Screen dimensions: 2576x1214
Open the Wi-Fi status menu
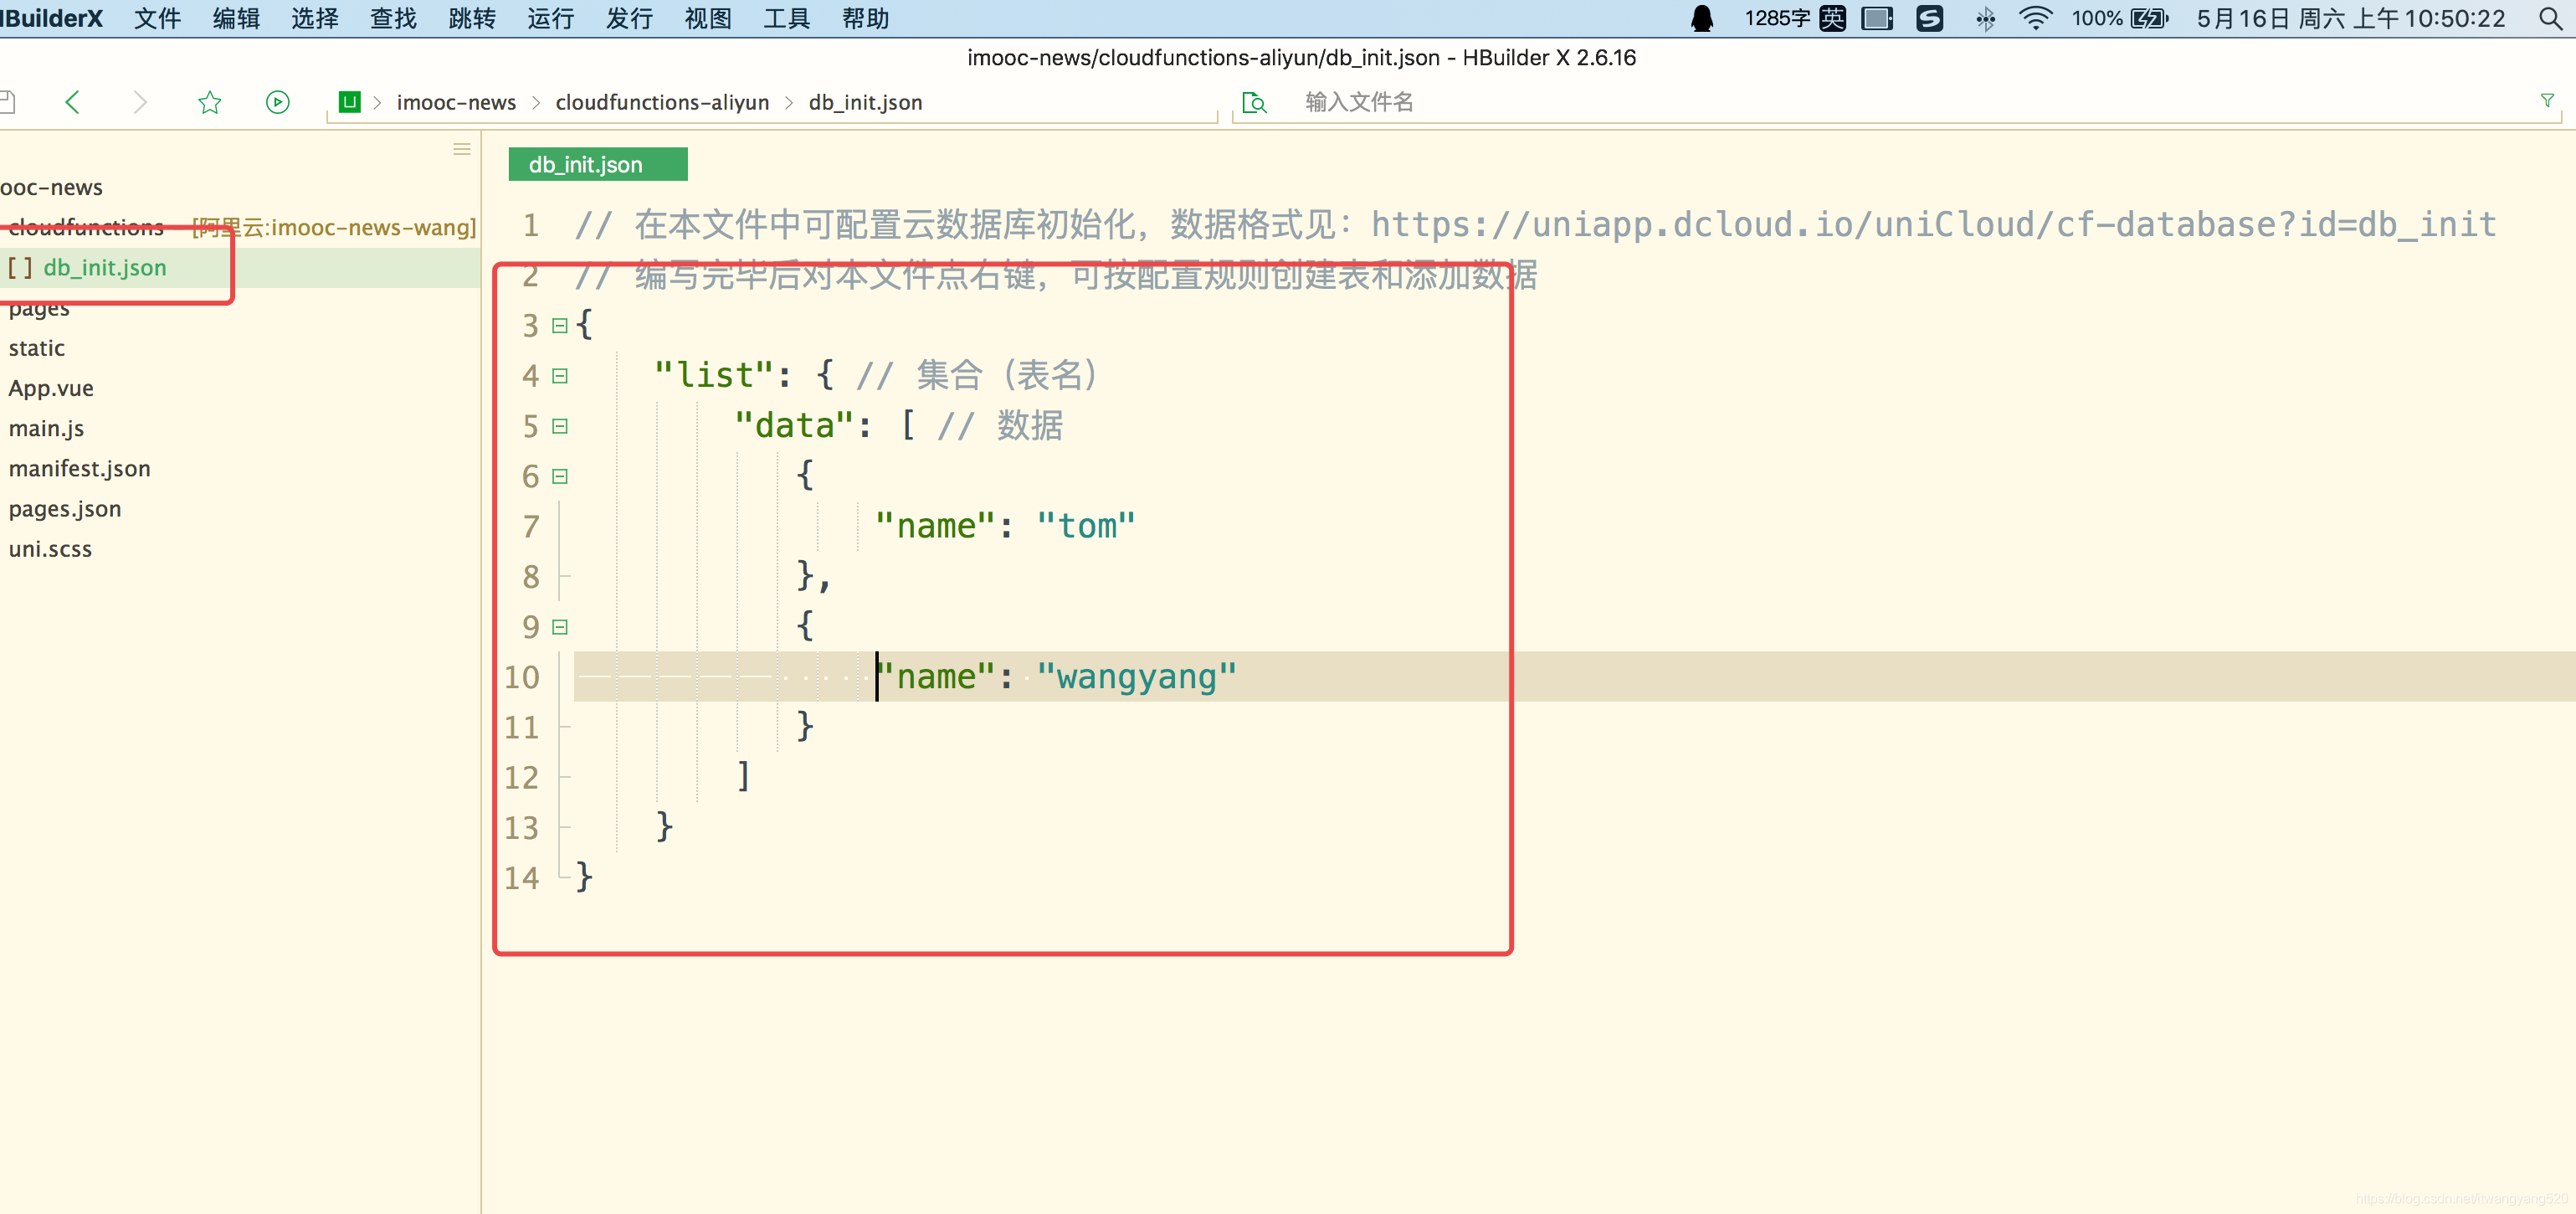click(2035, 19)
